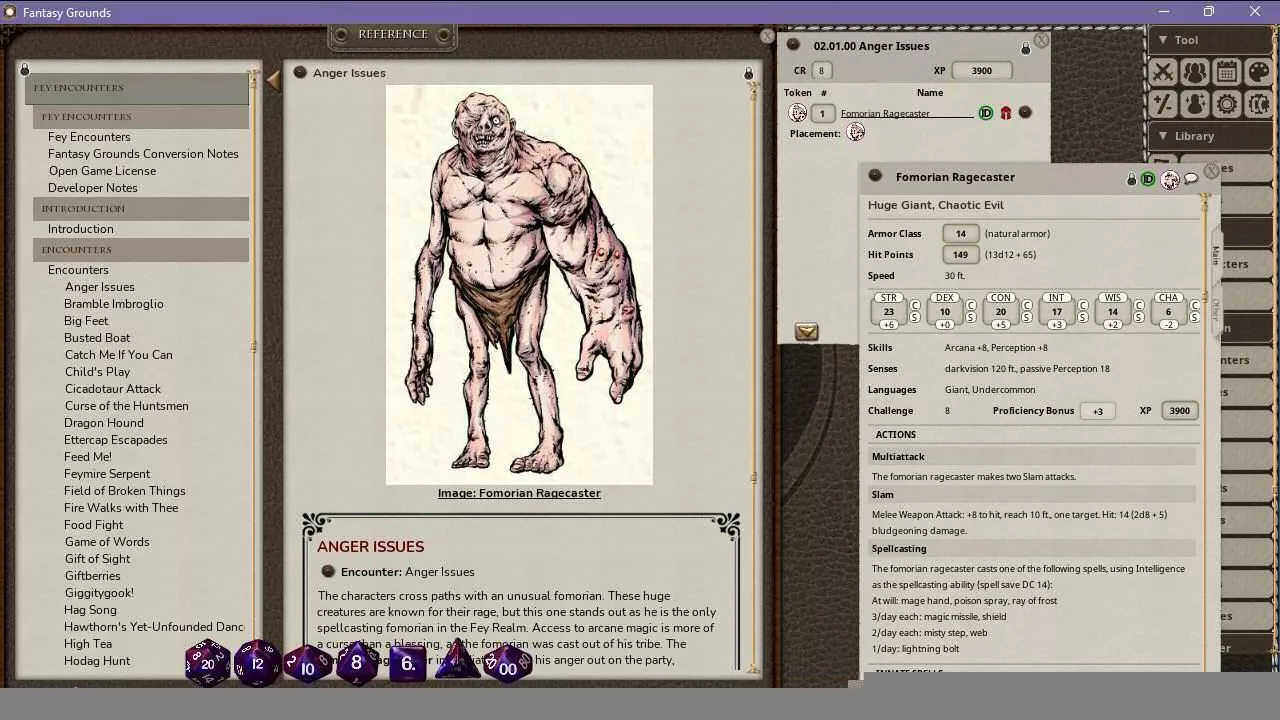Click the Fomorian Ragecaster artwork image
The image size is (1280, 720).
click(x=519, y=285)
